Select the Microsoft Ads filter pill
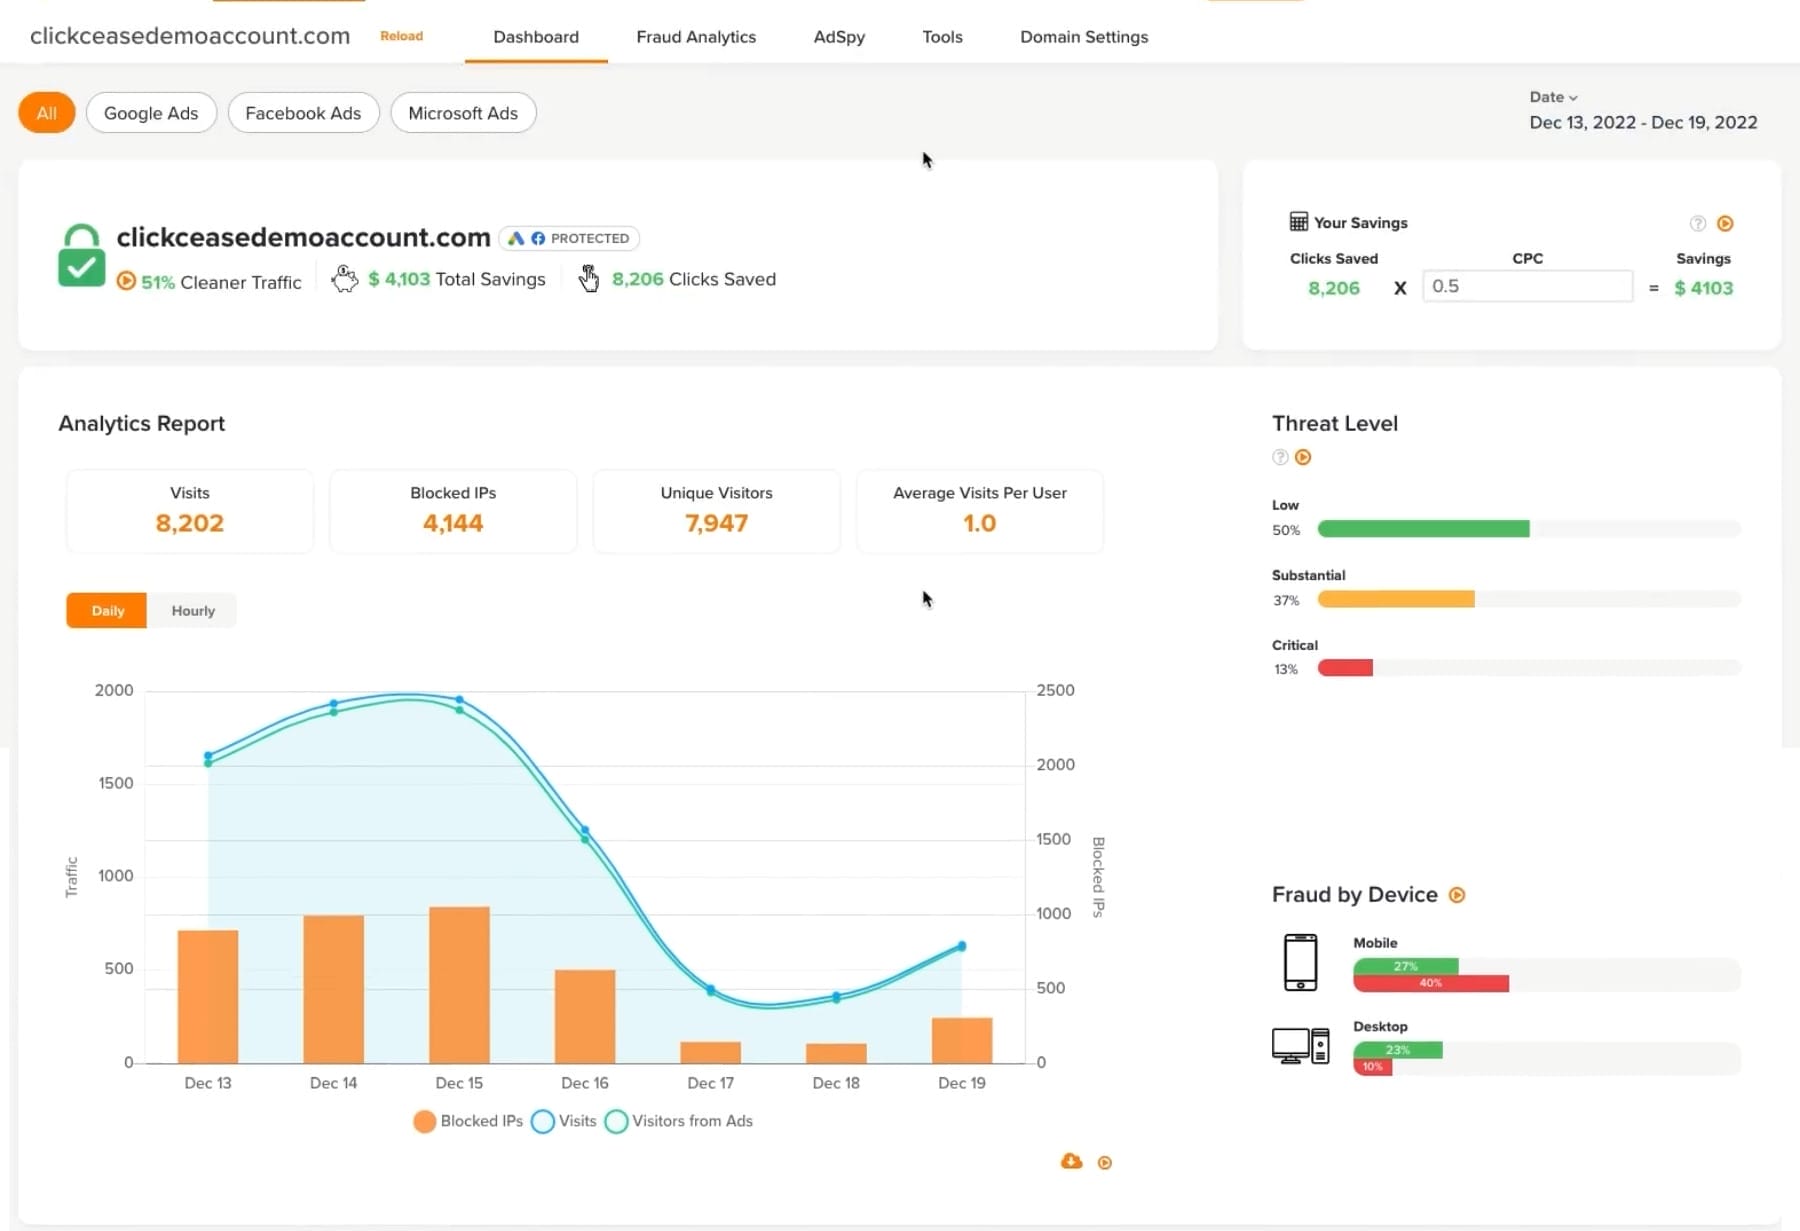Image resolution: width=1800 pixels, height=1231 pixels. click(463, 112)
